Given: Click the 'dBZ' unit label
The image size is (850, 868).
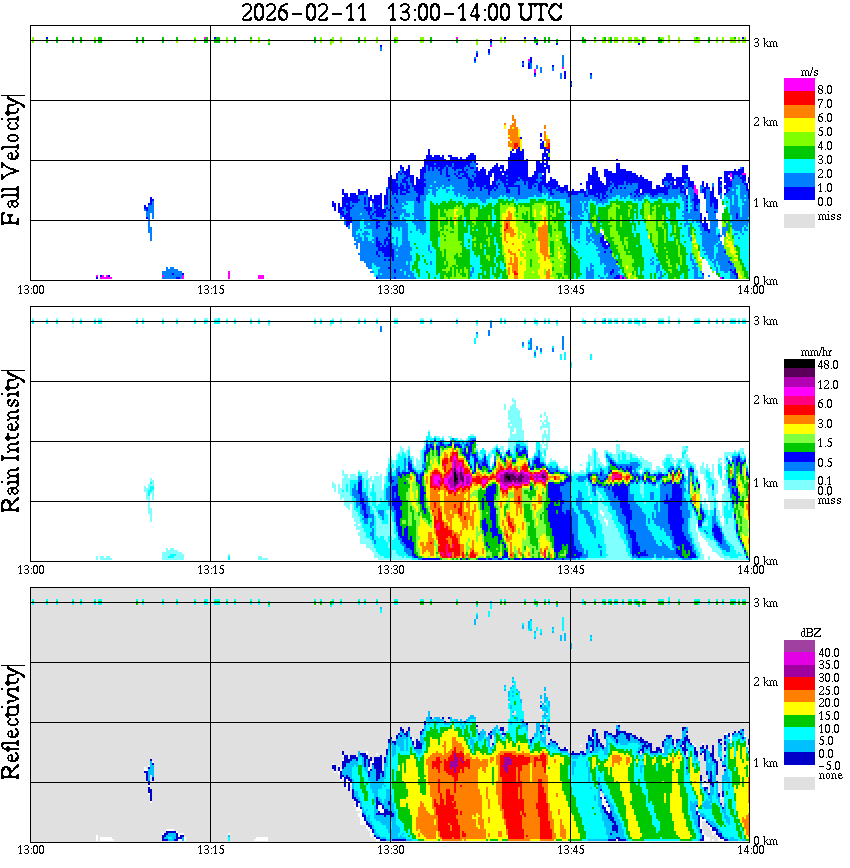Looking at the screenshot, I should (x=811, y=633).
